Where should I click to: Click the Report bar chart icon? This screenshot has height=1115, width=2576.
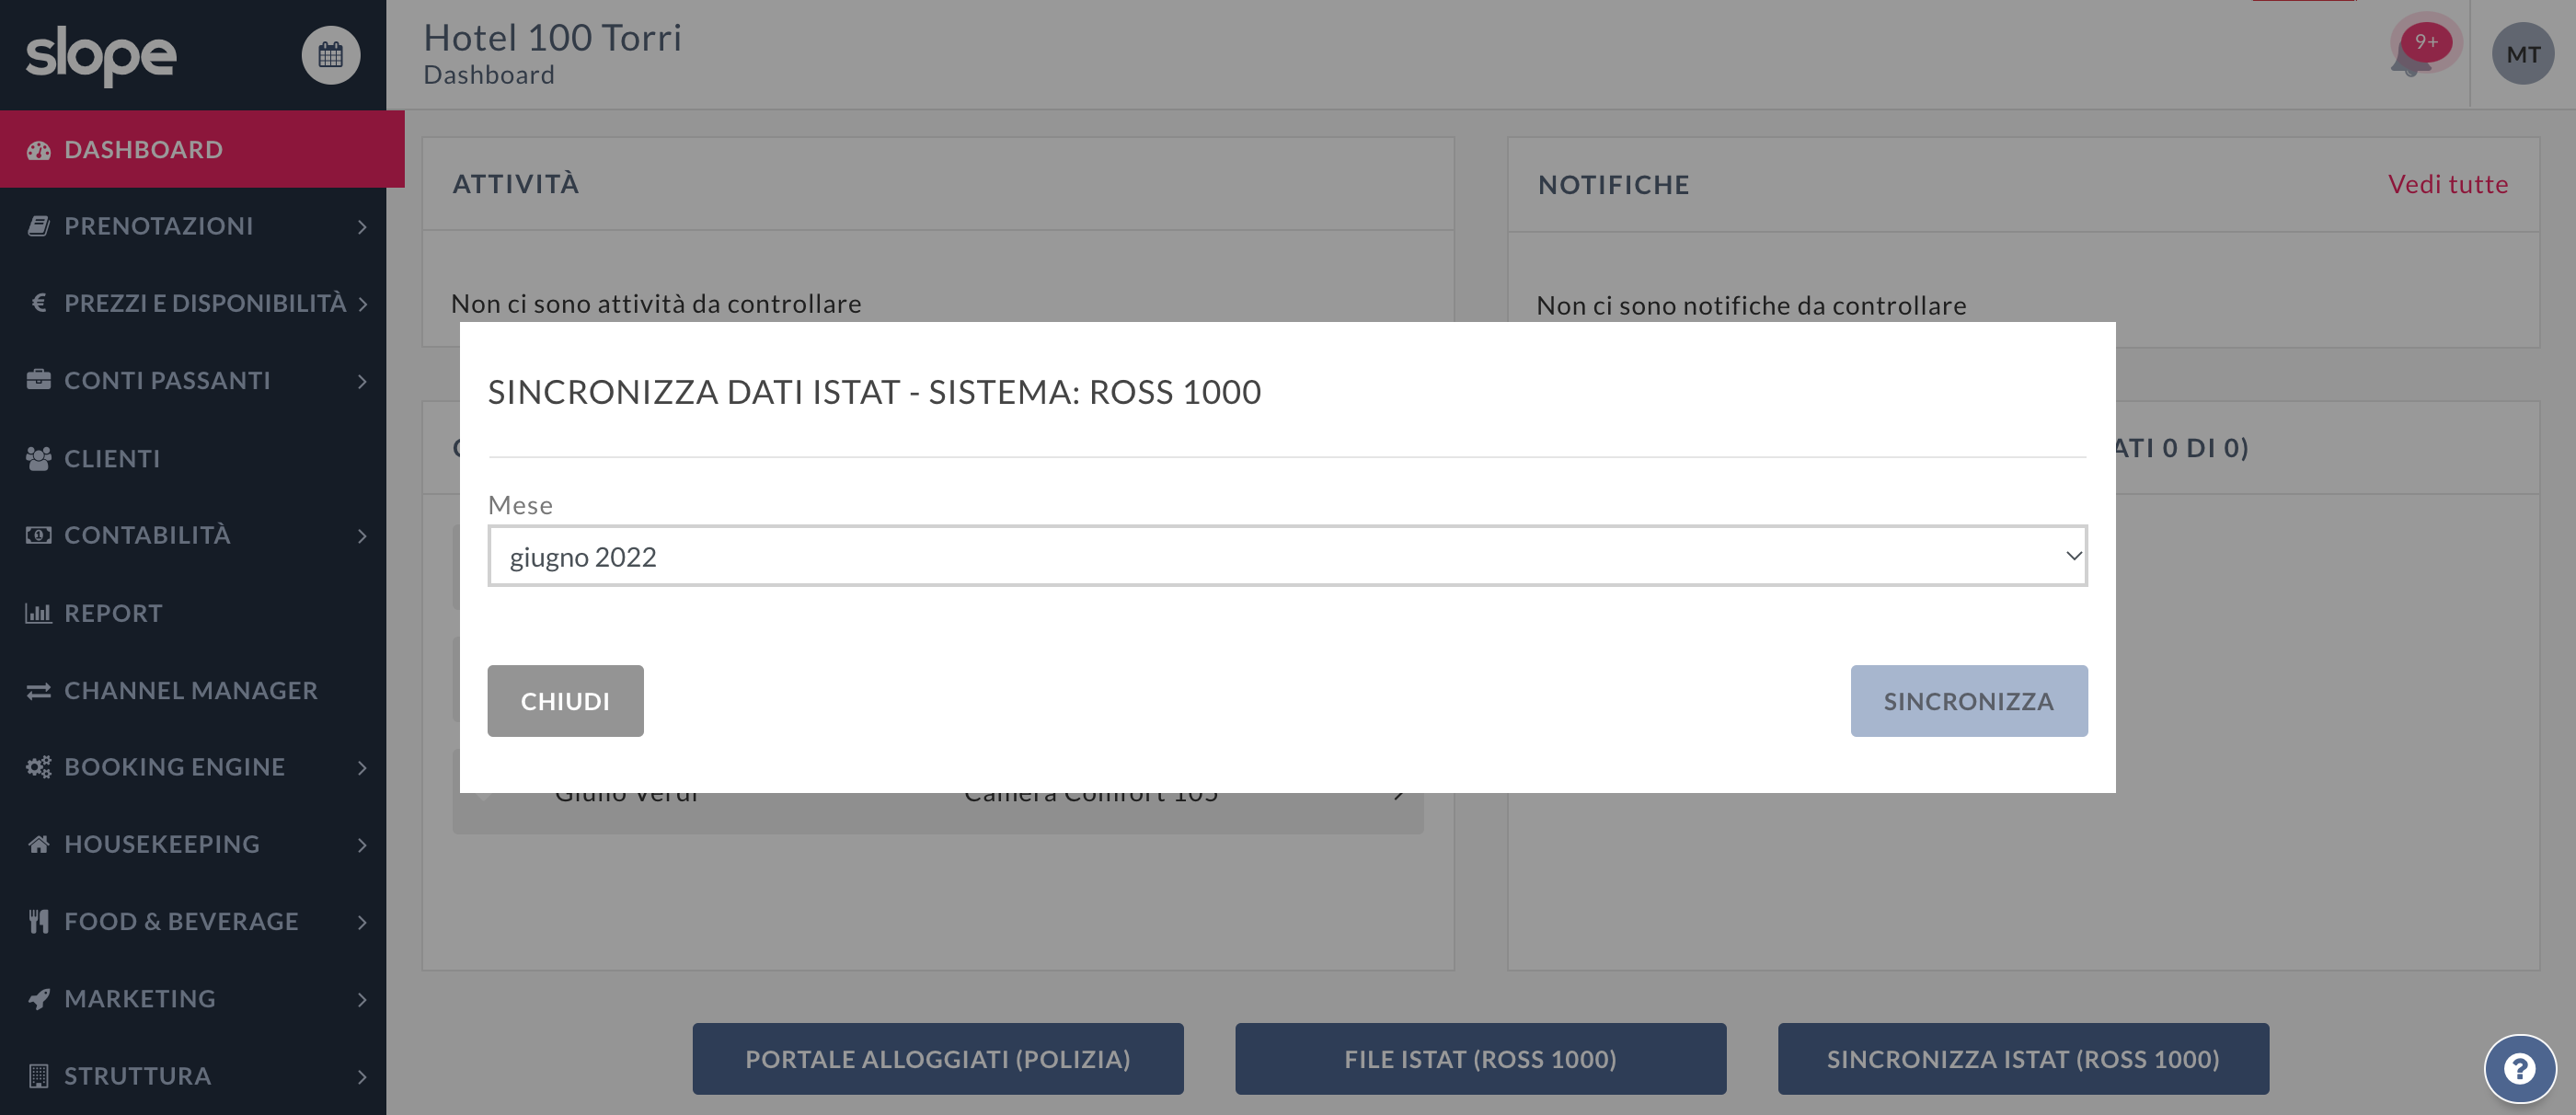tap(38, 613)
